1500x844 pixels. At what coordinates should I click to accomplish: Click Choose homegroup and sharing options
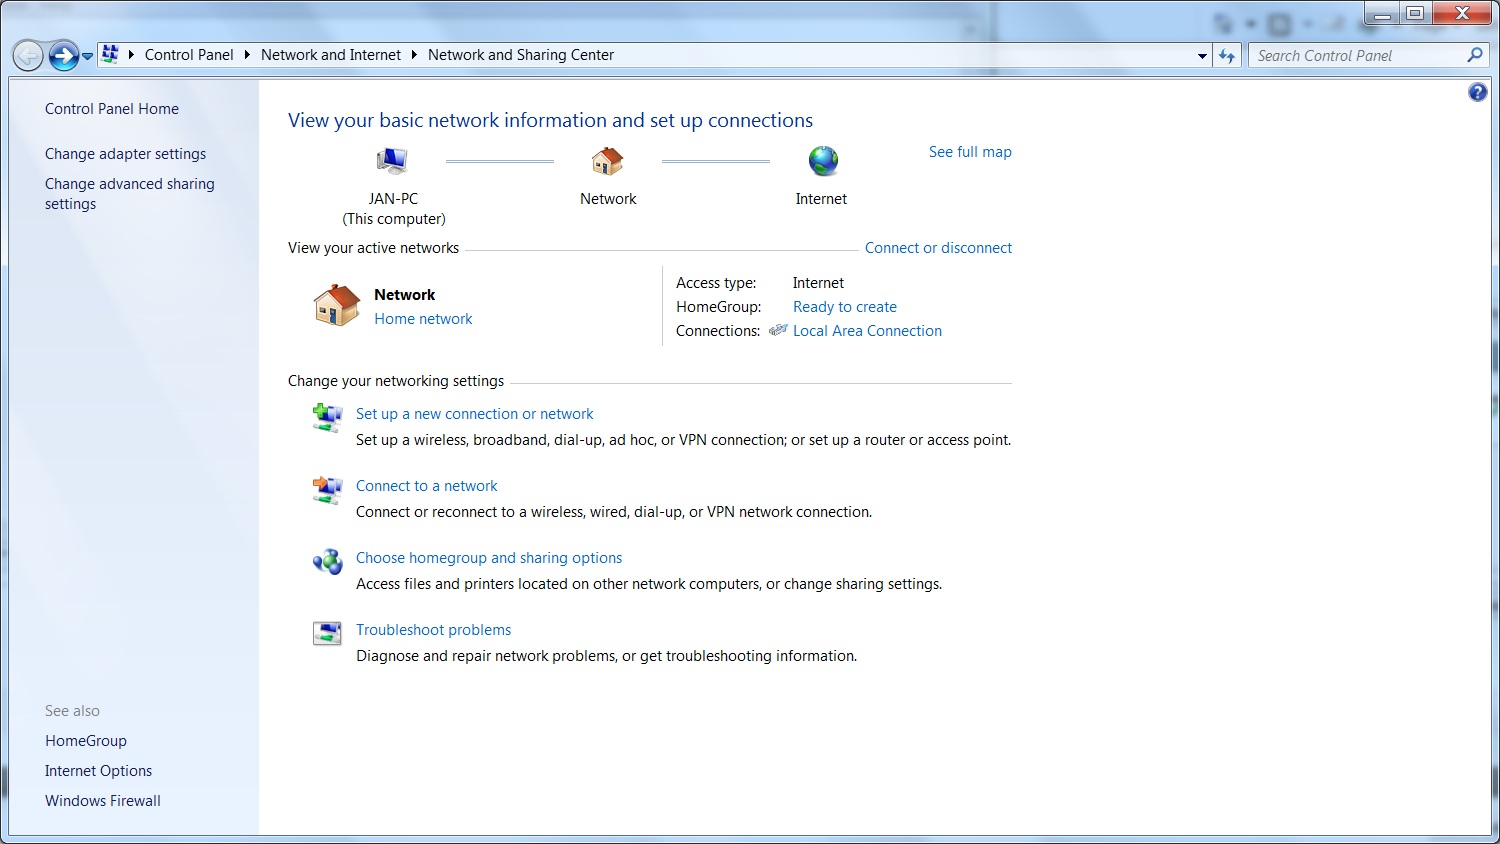(x=489, y=558)
